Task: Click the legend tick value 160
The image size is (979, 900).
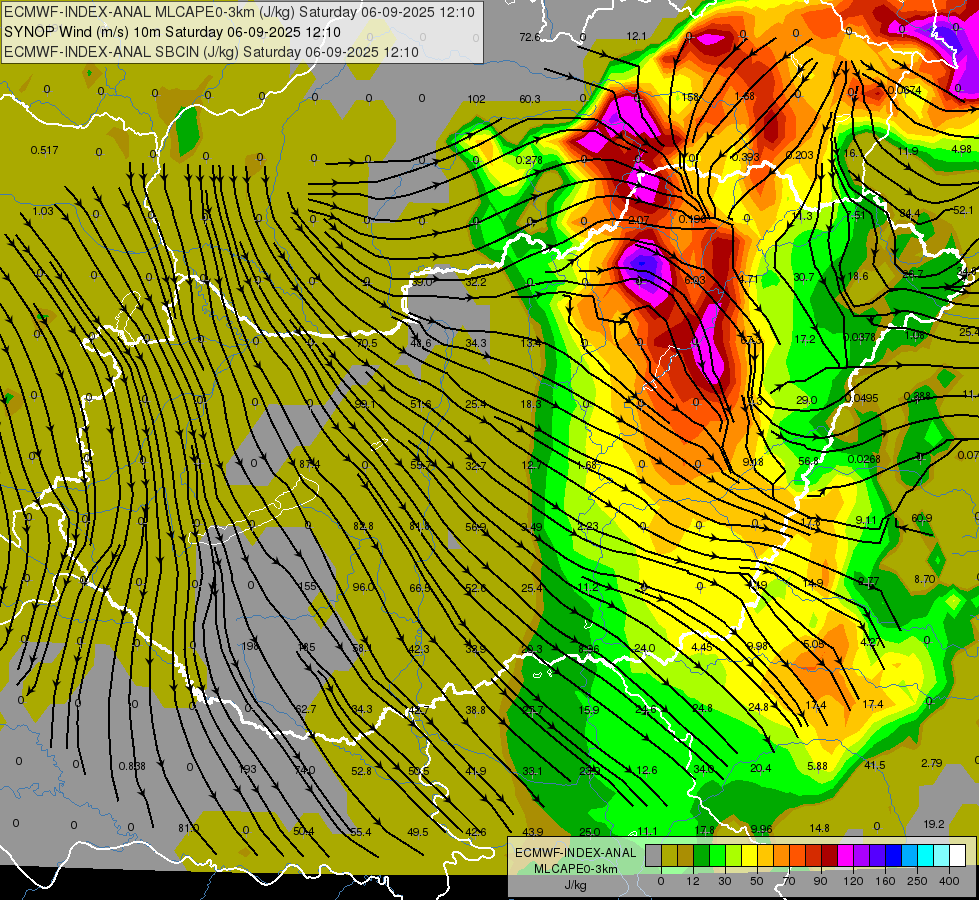Action: (x=885, y=881)
